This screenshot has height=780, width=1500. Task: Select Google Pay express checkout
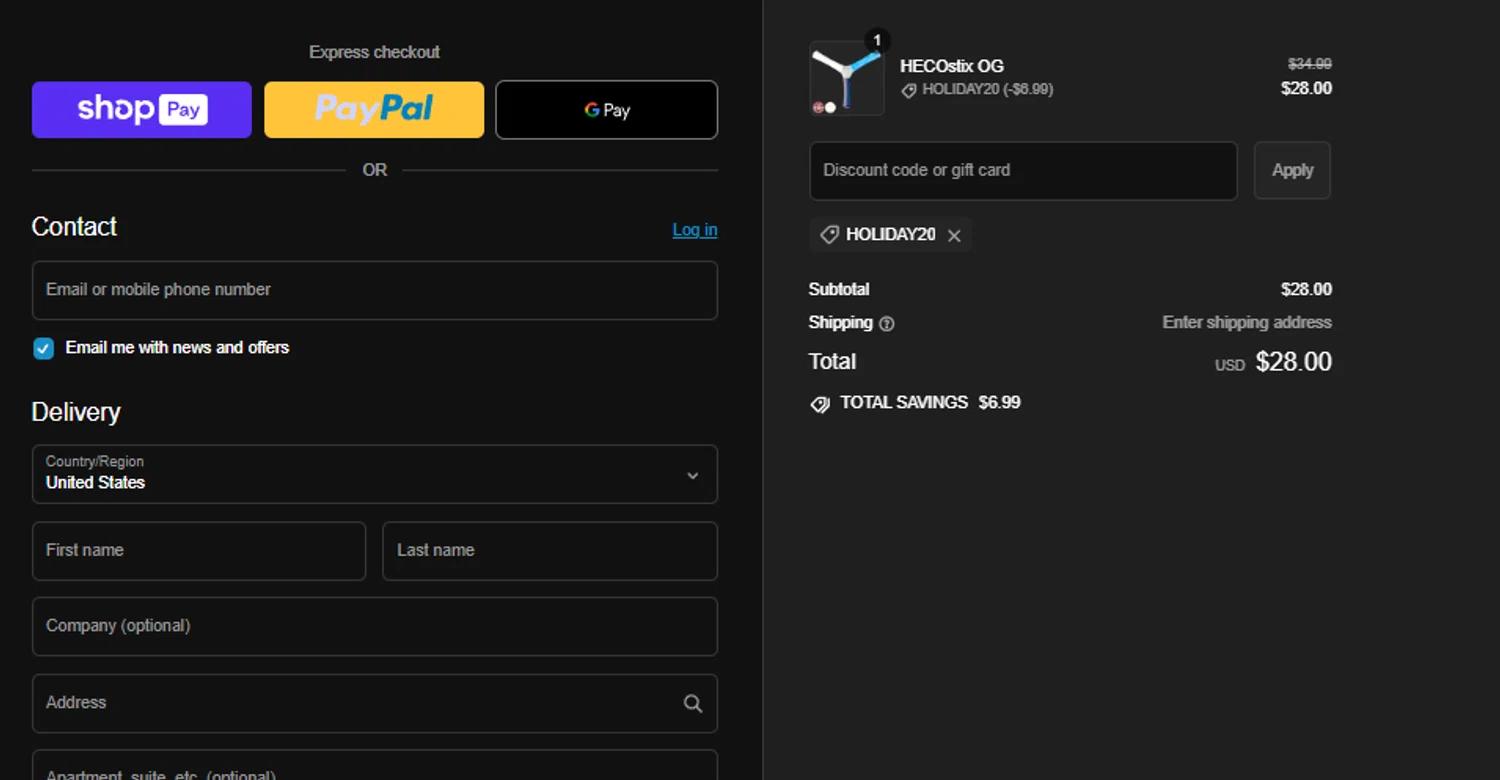click(607, 110)
